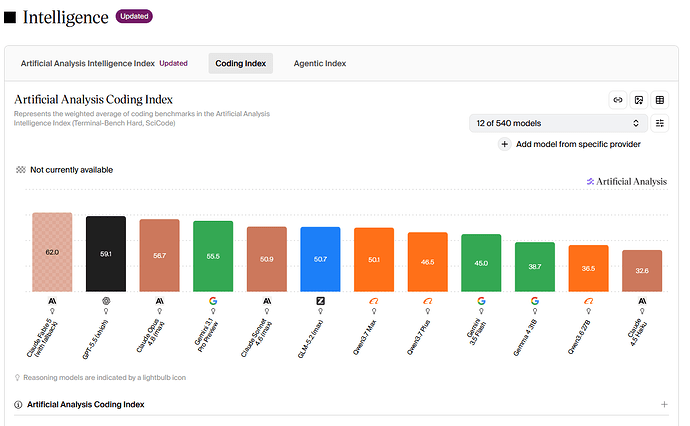The width and height of the screenshot is (690, 426).
Task: Click the Intelligence page heading
Action: pos(66,17)
